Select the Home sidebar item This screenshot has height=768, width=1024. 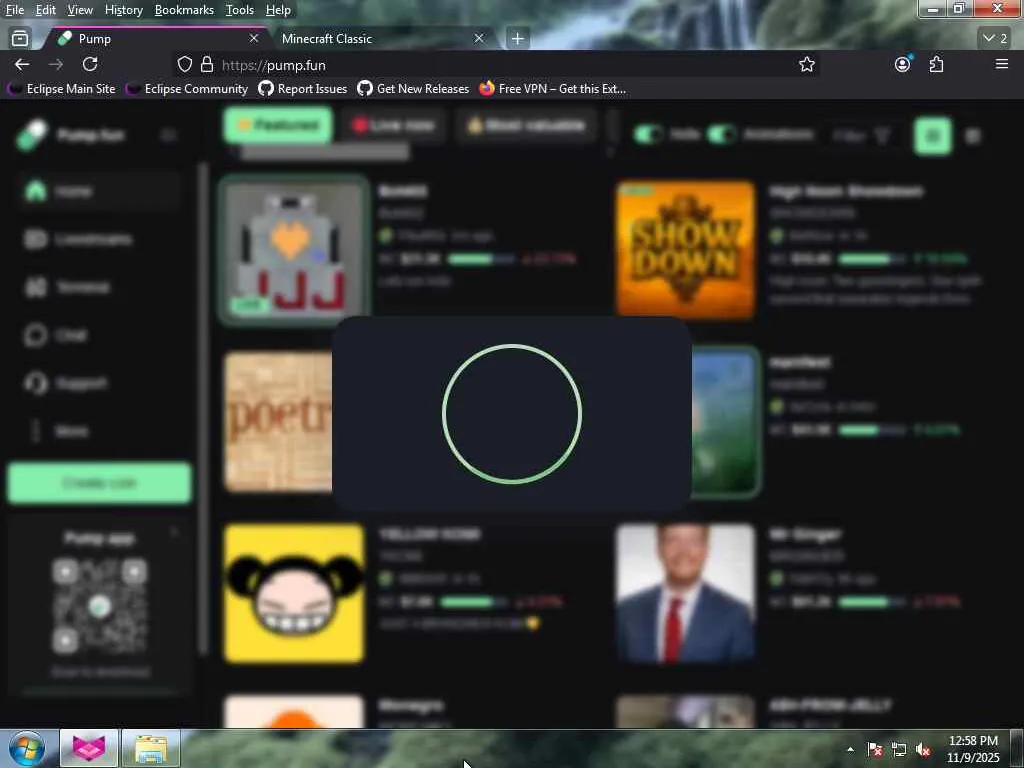[98, 191]
